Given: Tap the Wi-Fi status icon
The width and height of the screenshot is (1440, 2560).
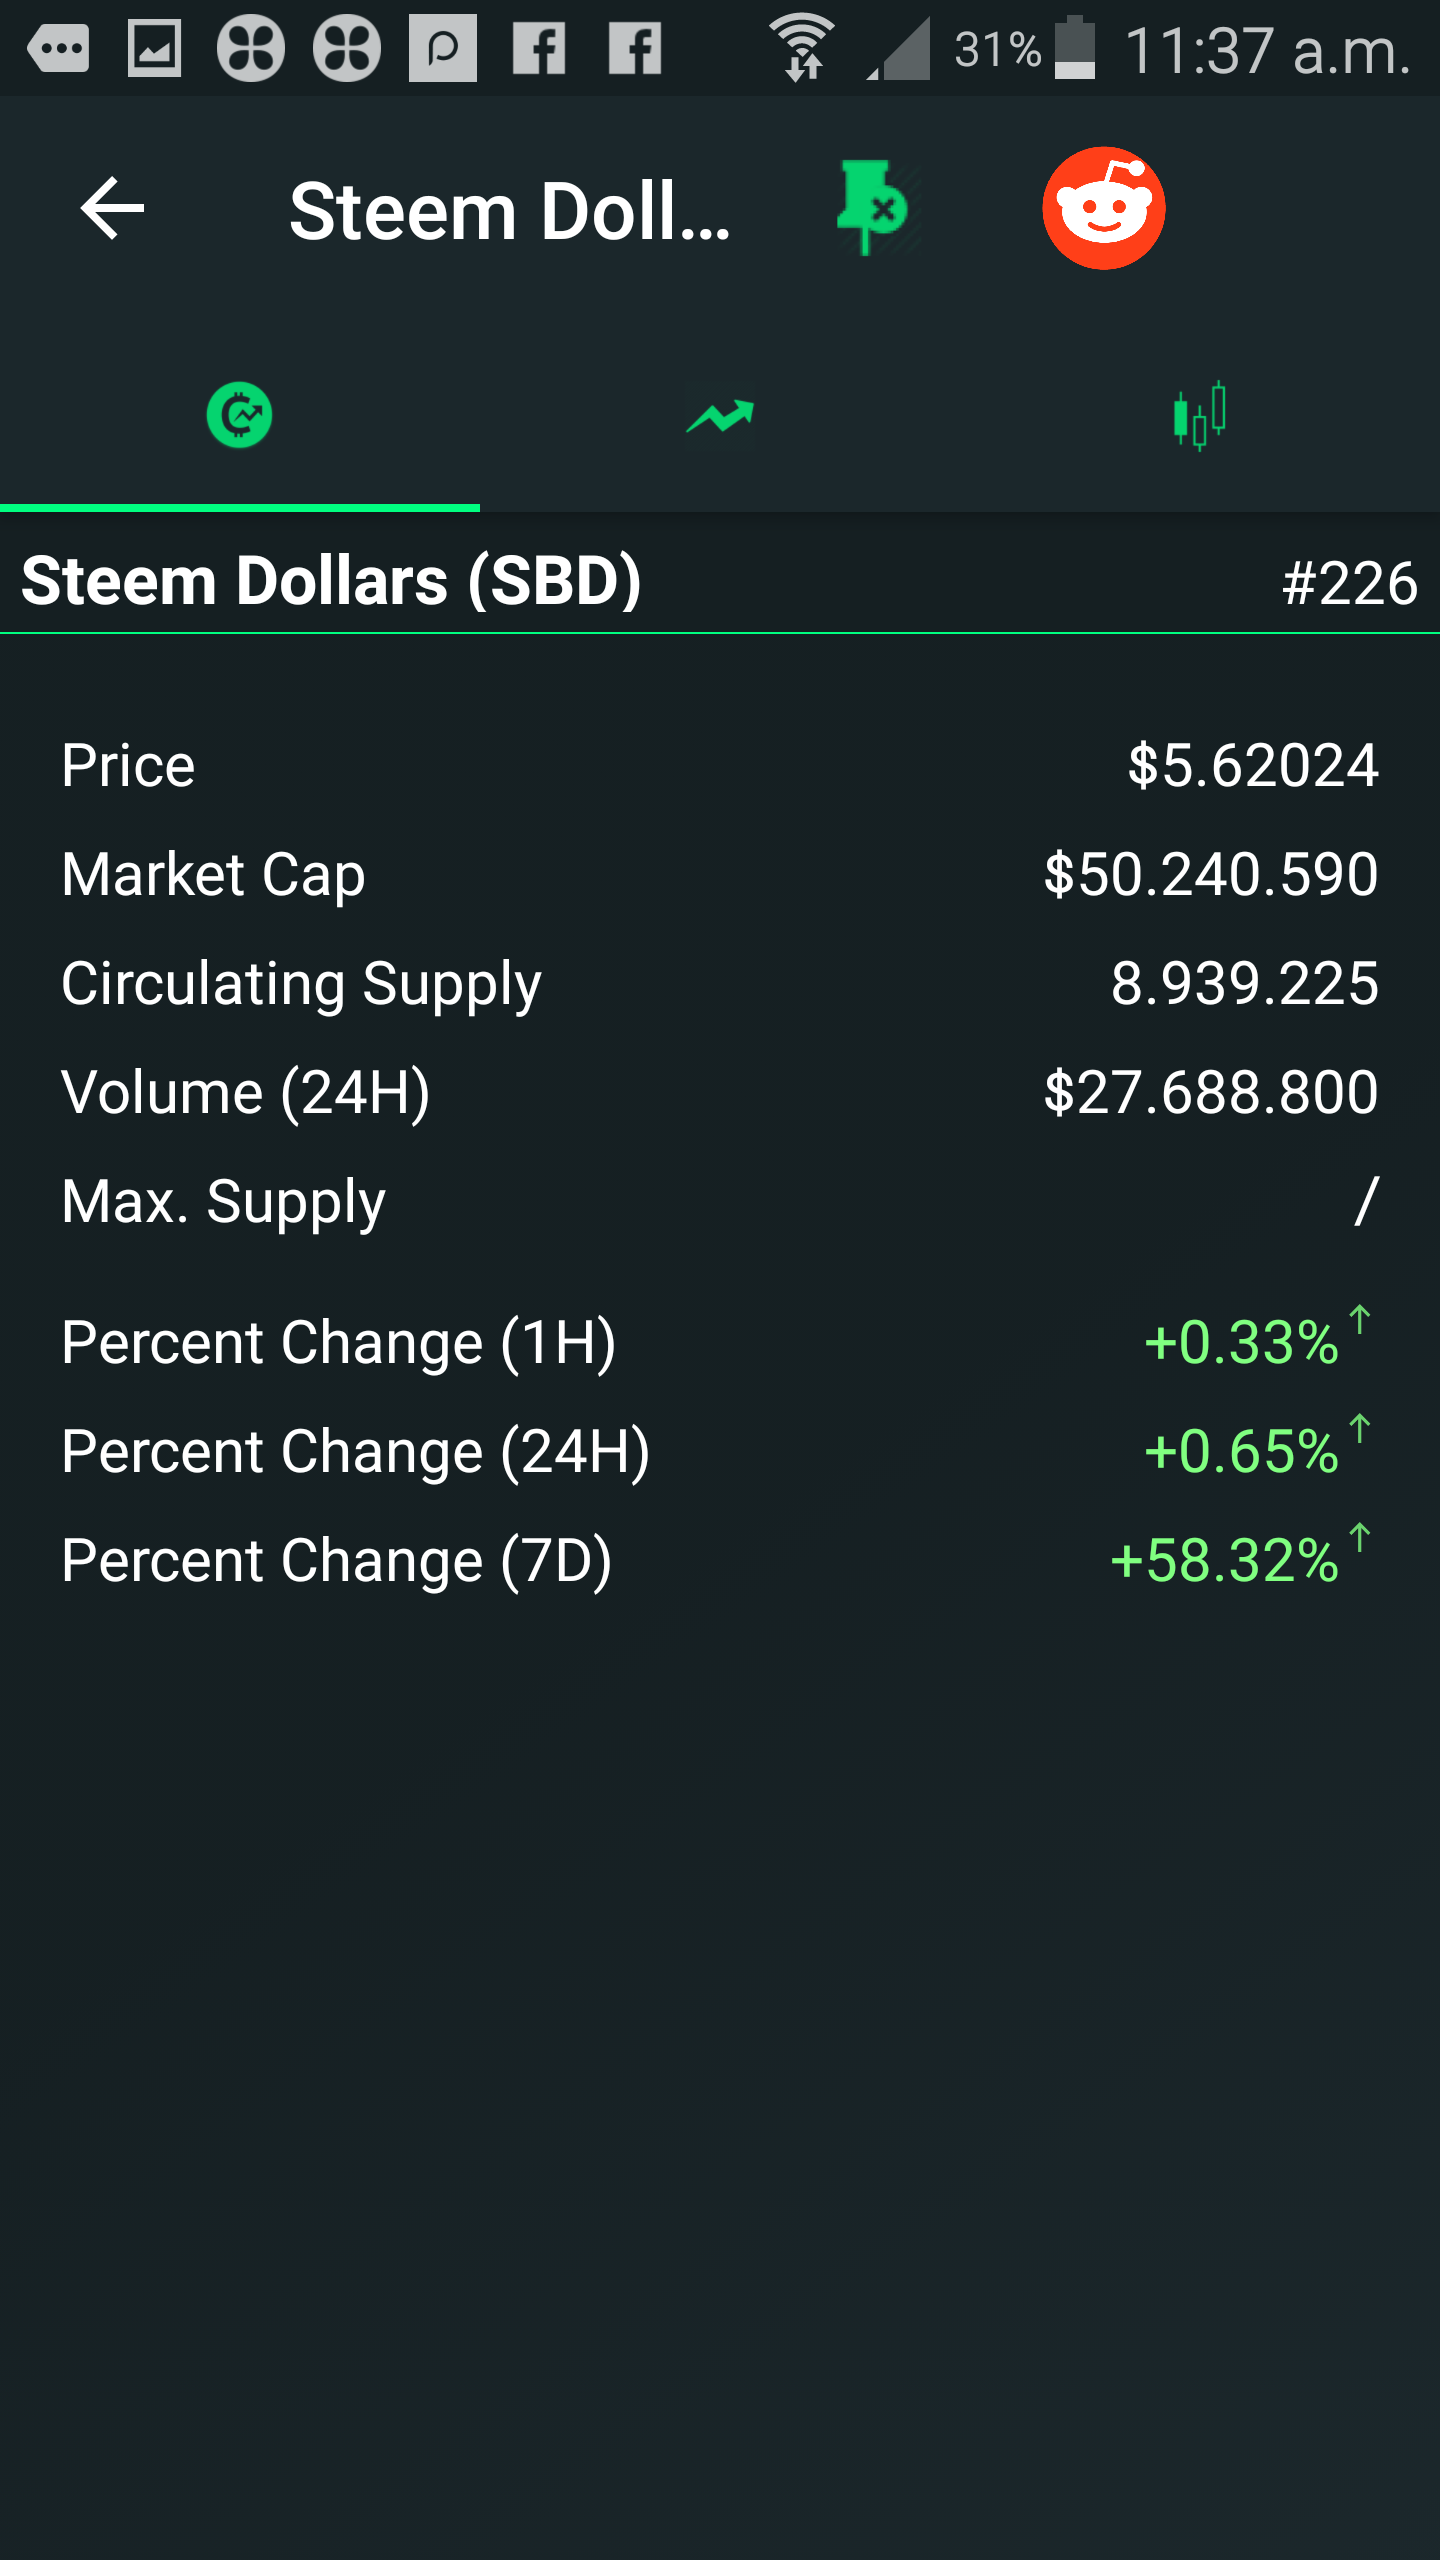Looking at the screenshot, I should [x=802, y=48].
